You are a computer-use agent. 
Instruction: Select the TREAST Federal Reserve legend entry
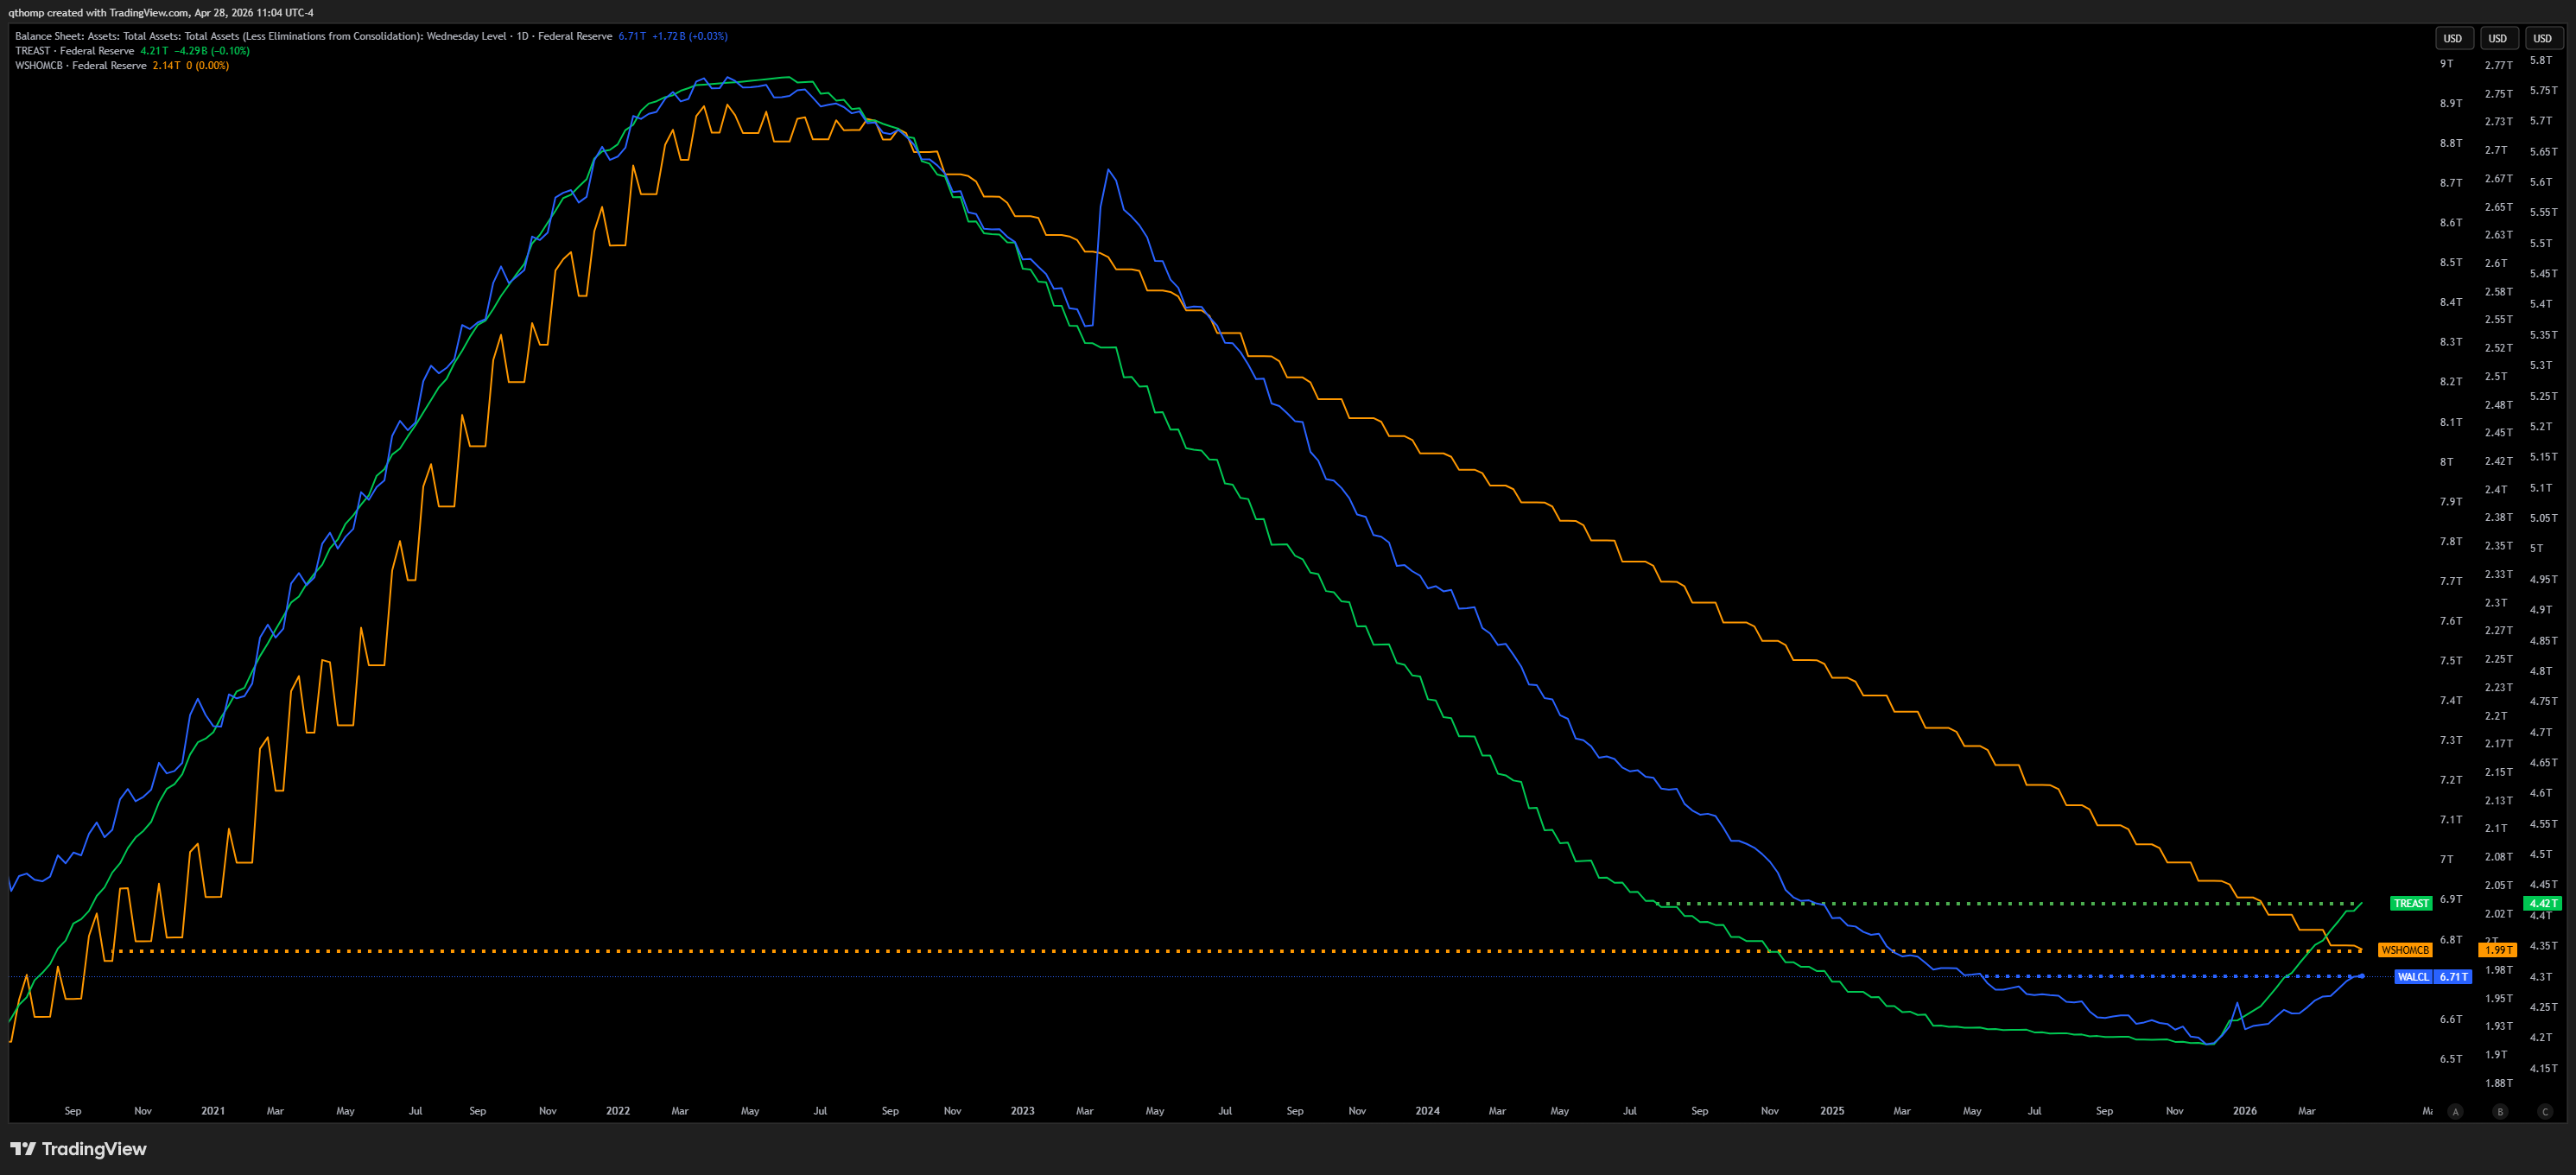point(75,51)
